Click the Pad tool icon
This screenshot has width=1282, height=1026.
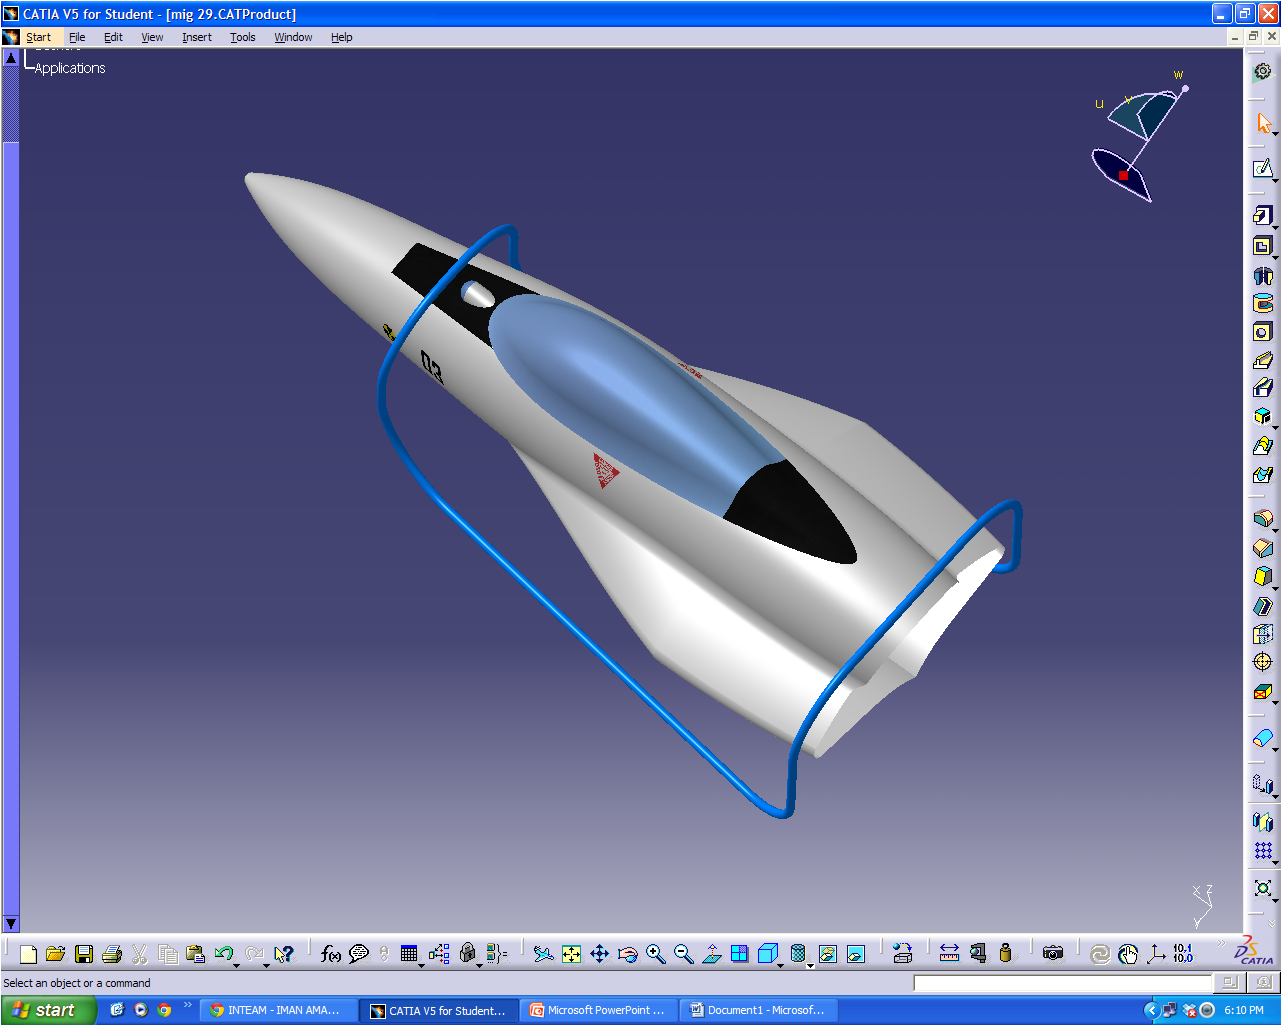point(1262,215)
